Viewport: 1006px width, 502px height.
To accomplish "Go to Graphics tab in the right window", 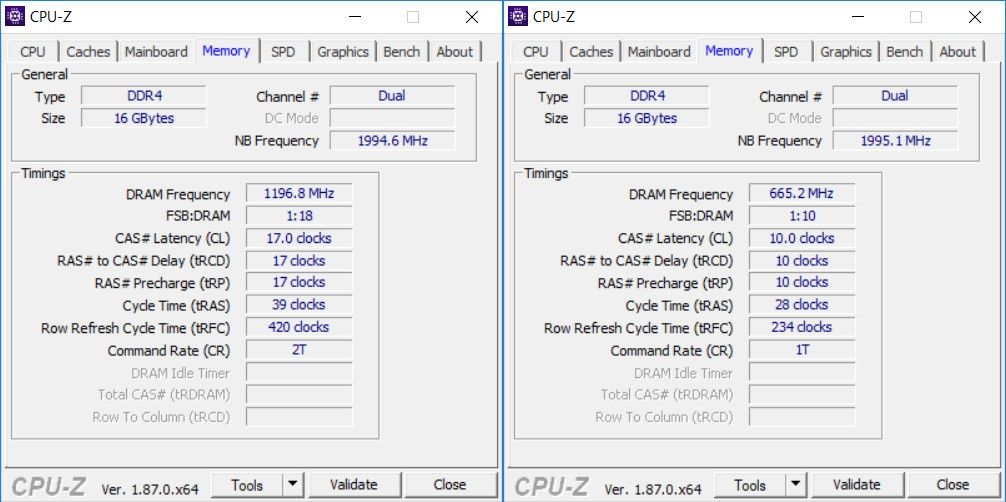I will pos(846,52).
